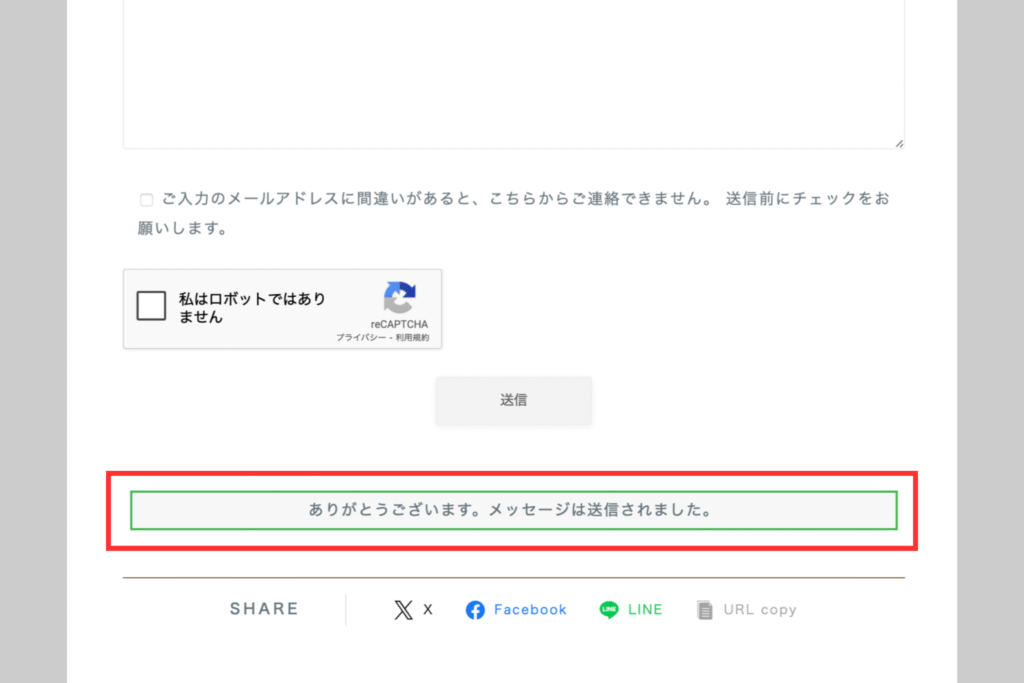Screen dimensions: 1024x683
Task: Click the ありがとうございます confirmation message box
Action: coord(513,510)
